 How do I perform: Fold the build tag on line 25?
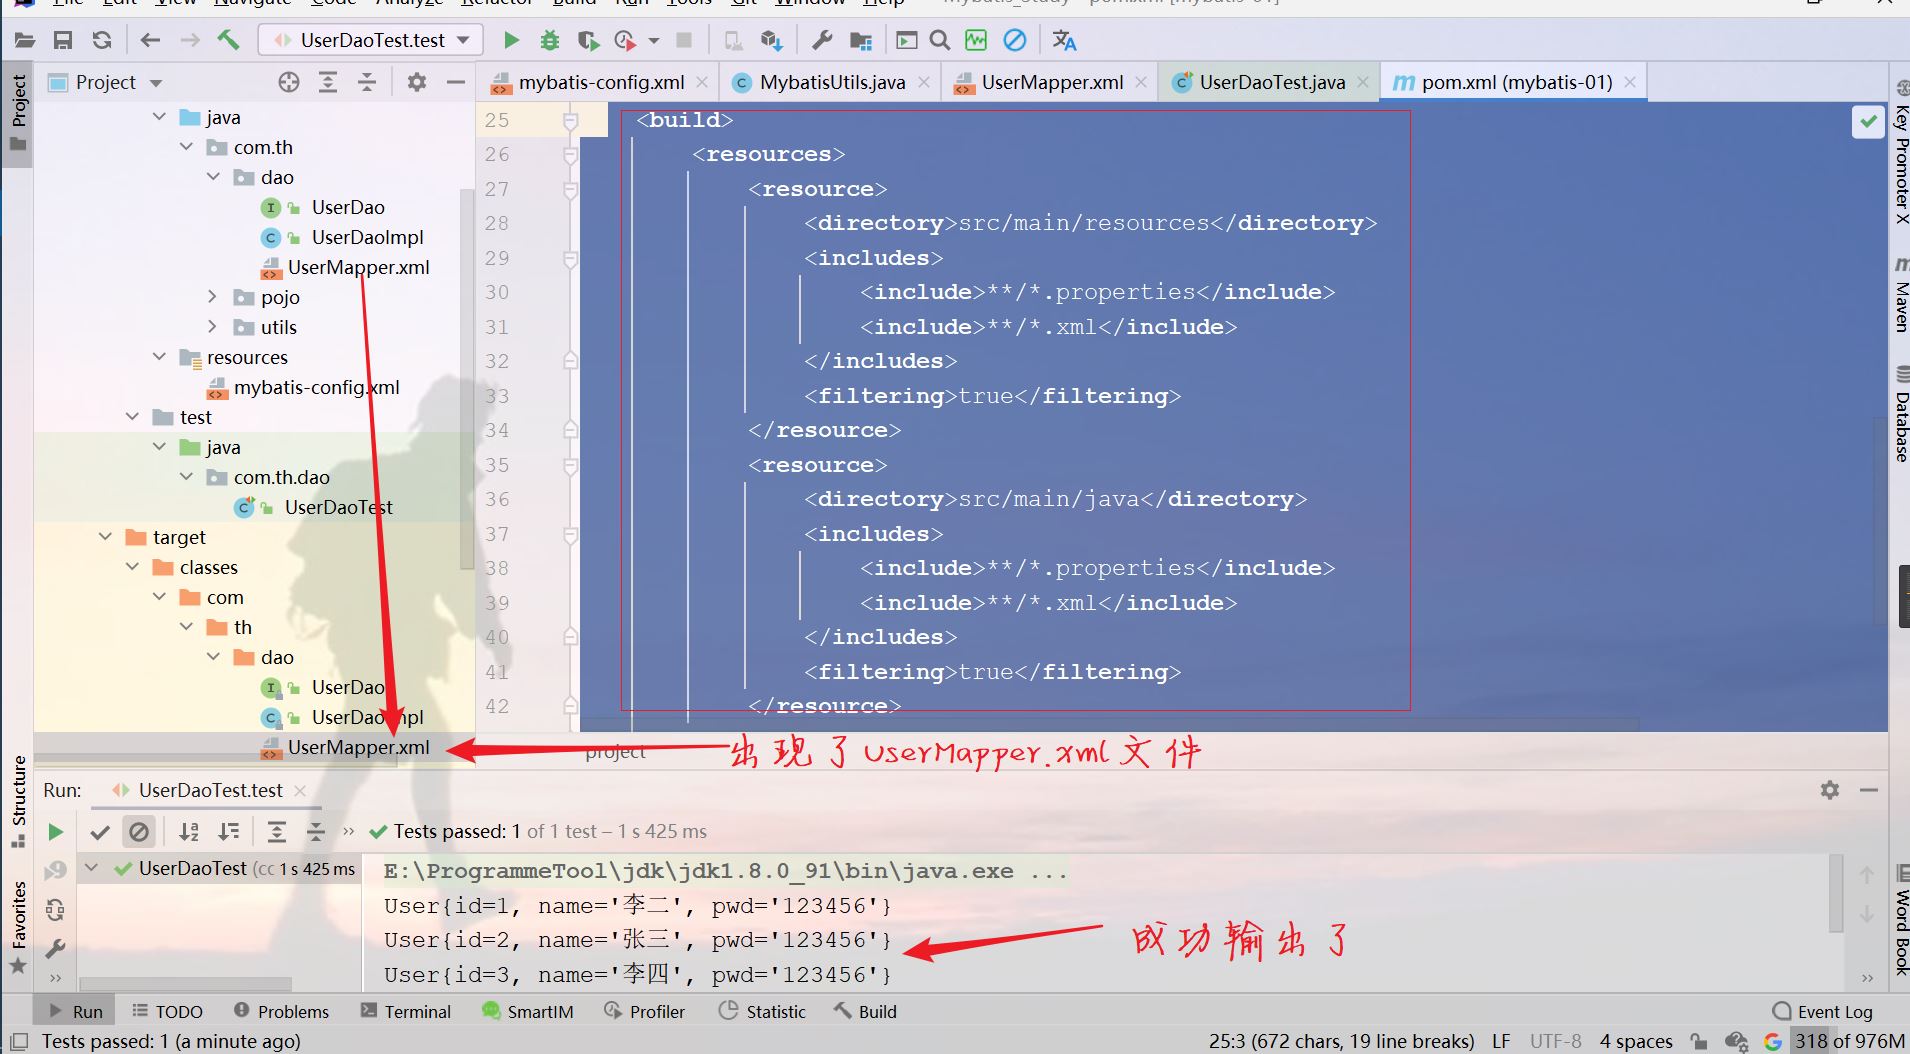tap(570, 121)
